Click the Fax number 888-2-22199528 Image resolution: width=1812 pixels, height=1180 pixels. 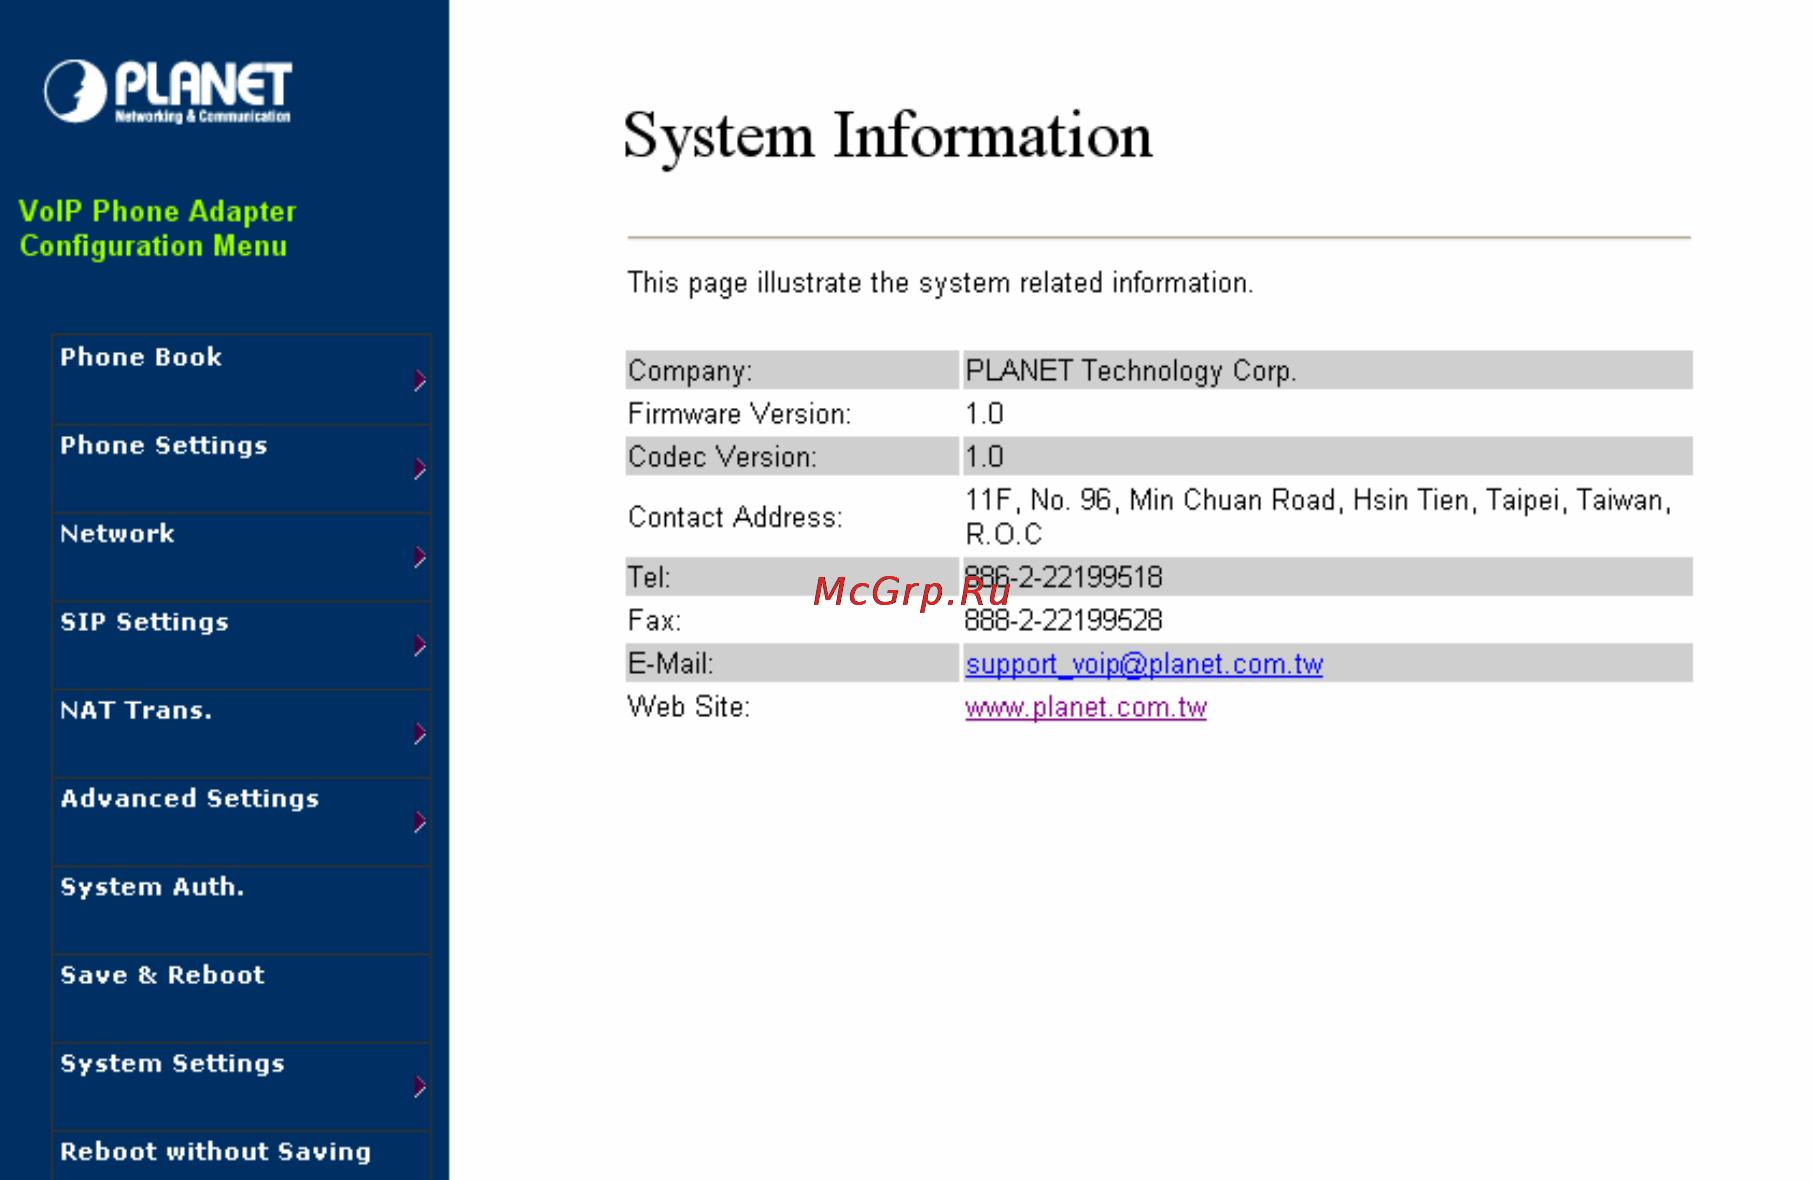coord(1063,620)
